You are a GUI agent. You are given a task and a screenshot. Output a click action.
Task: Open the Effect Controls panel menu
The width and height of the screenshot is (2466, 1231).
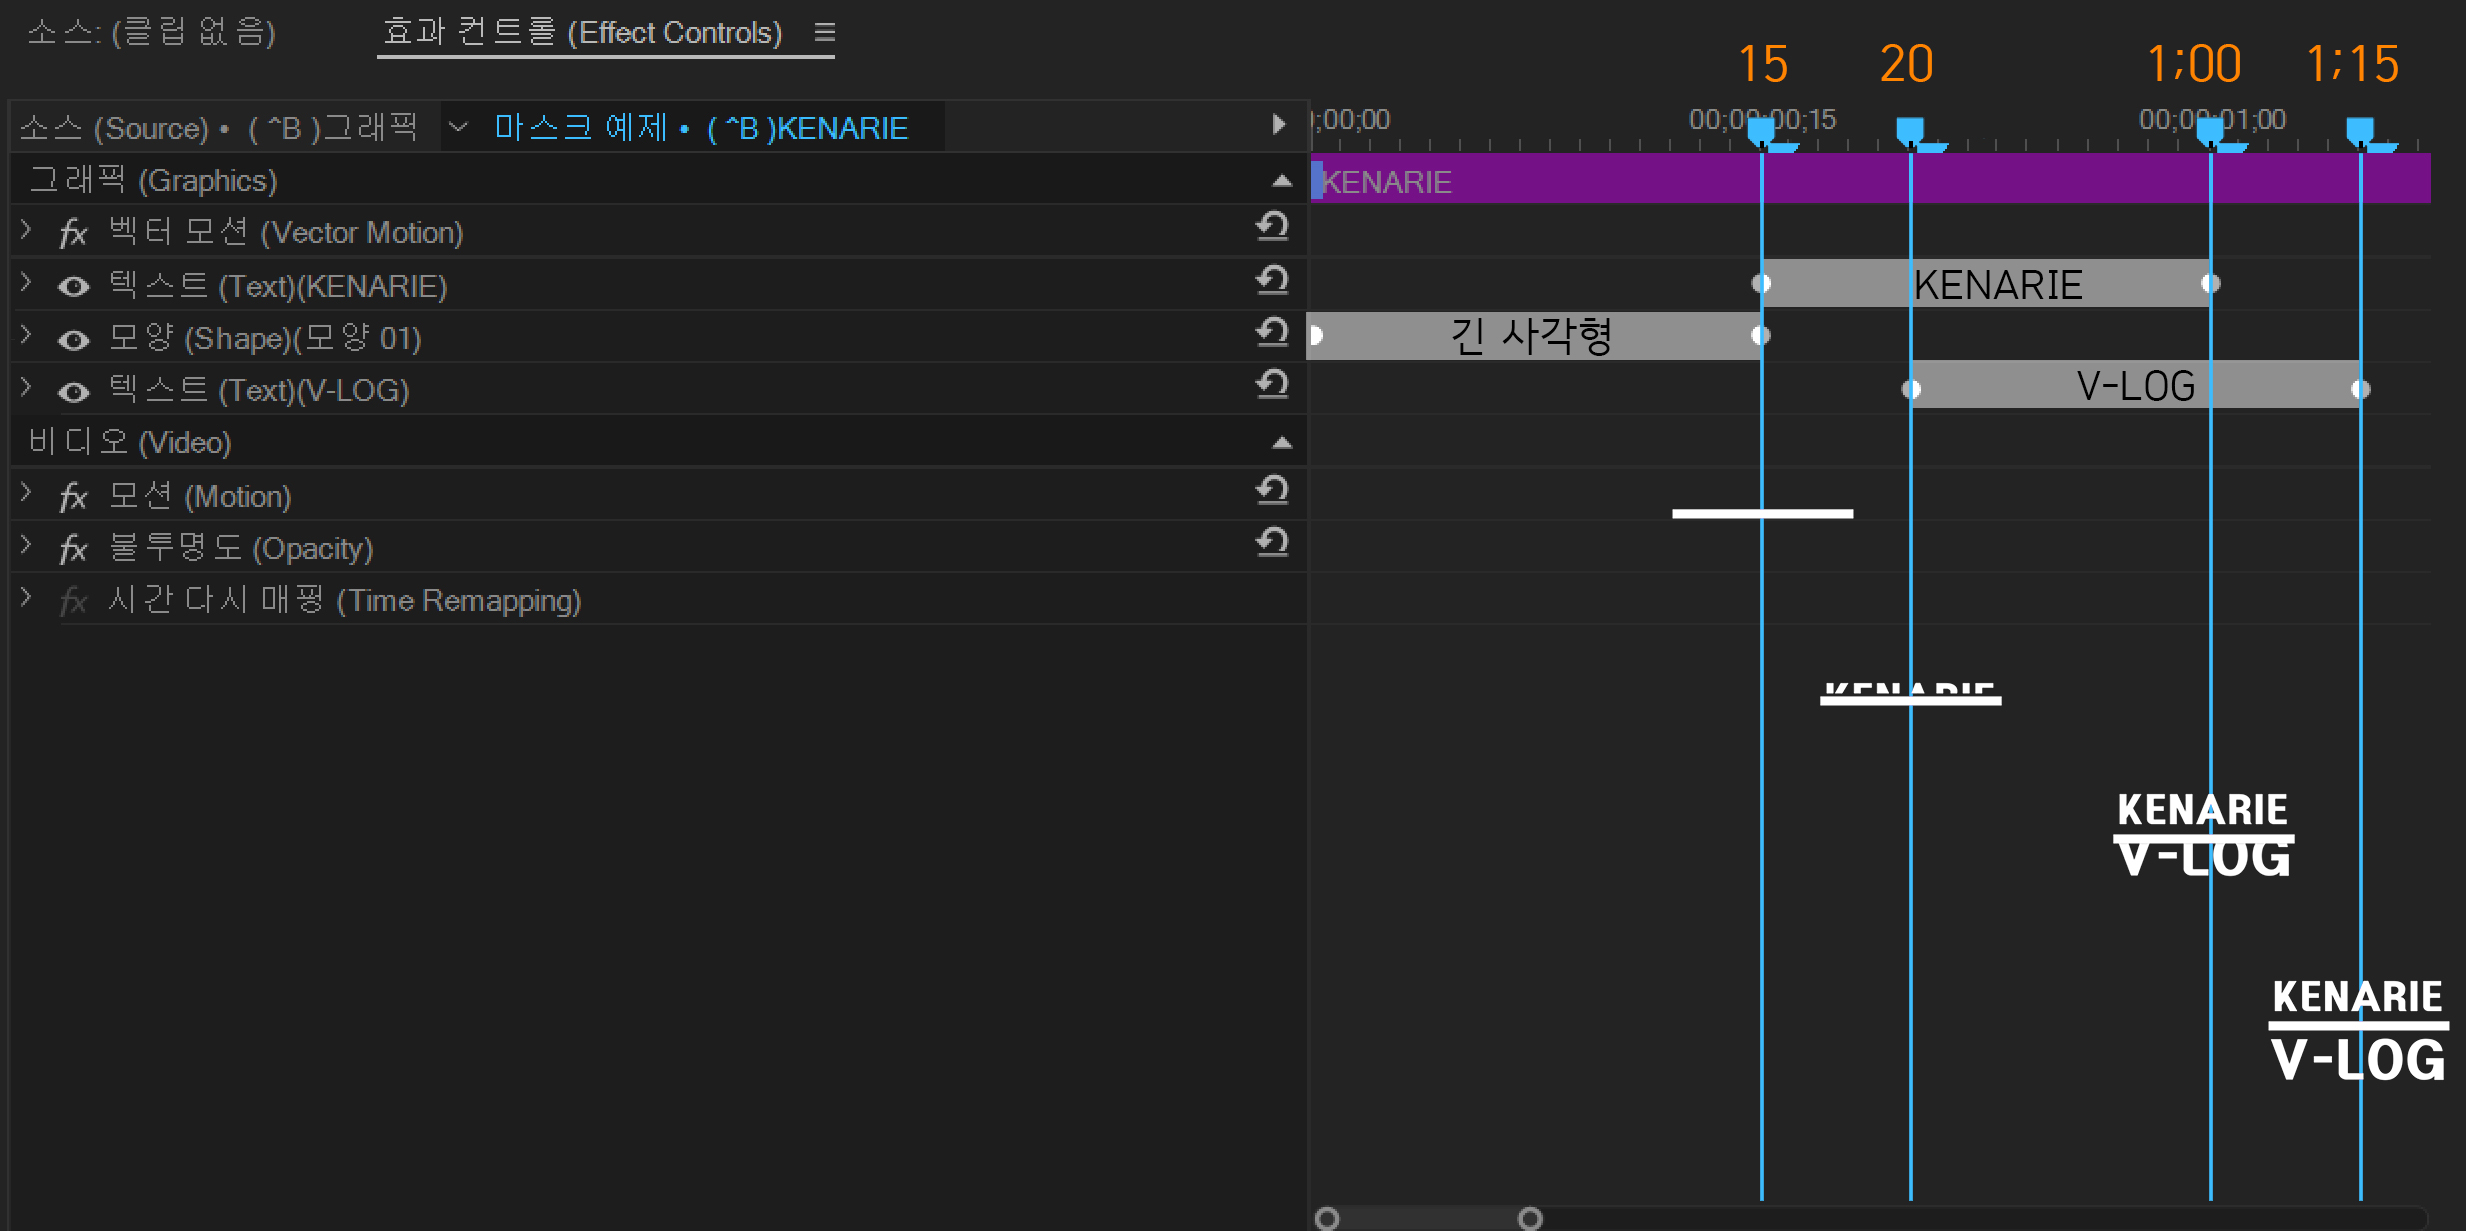[x=824, y=32]
